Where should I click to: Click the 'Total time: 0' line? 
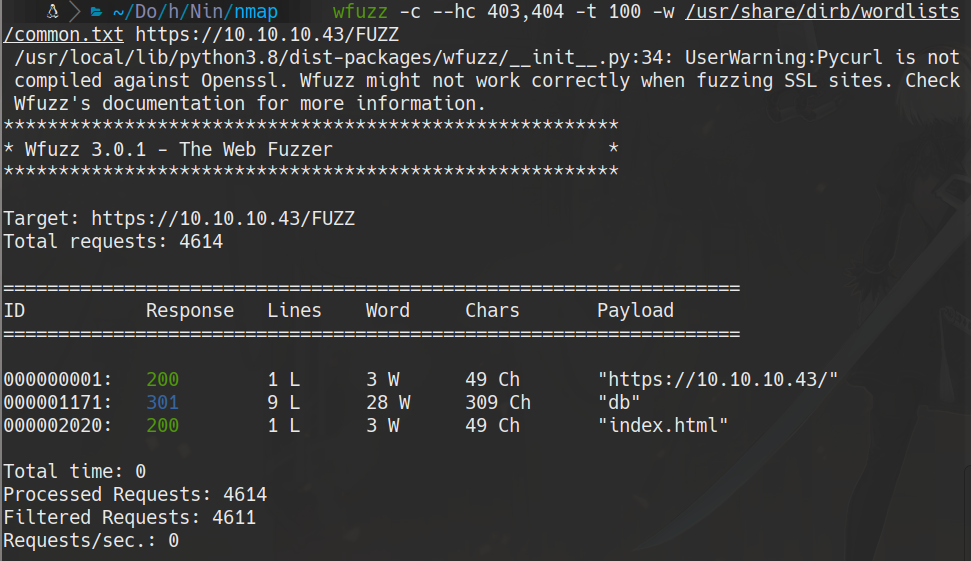click(74, 472)
